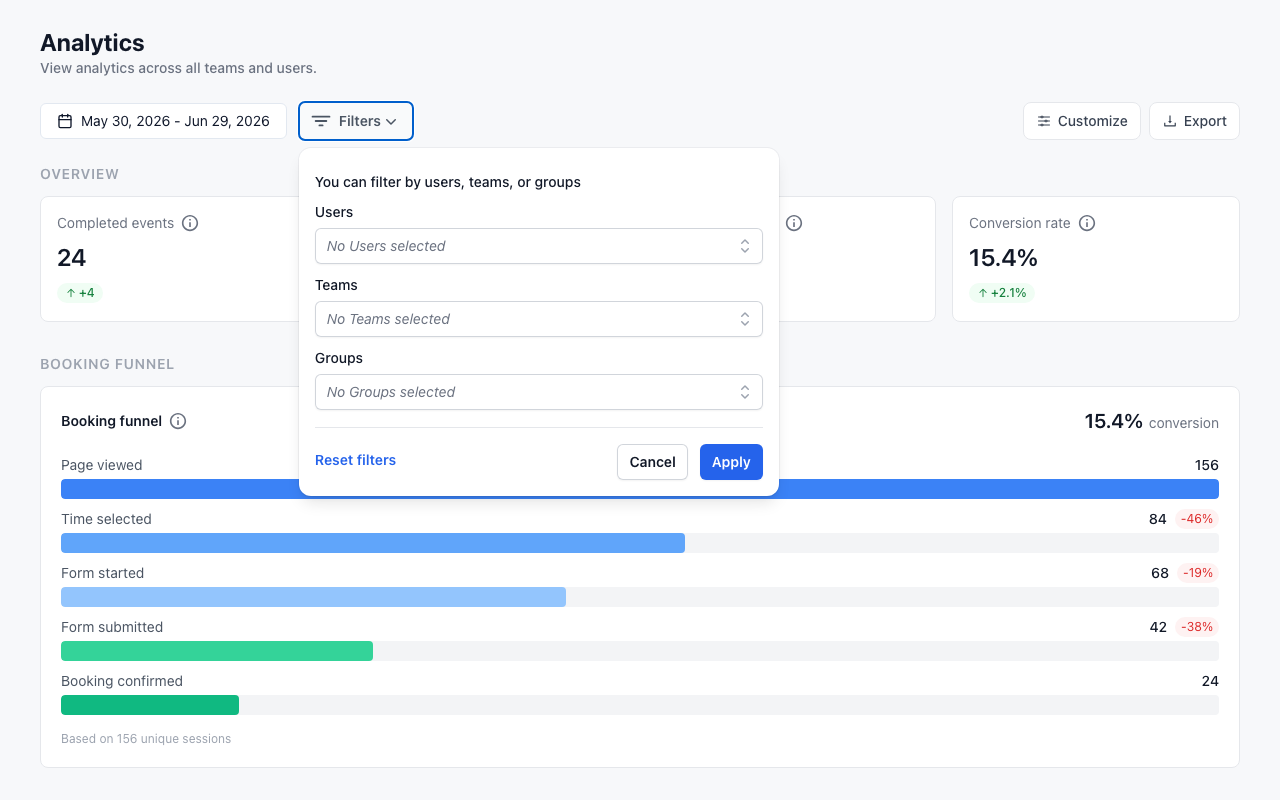Click the Customize sliders icon
This screenshot has height=800, width=1280.
tap(1044, 121)
